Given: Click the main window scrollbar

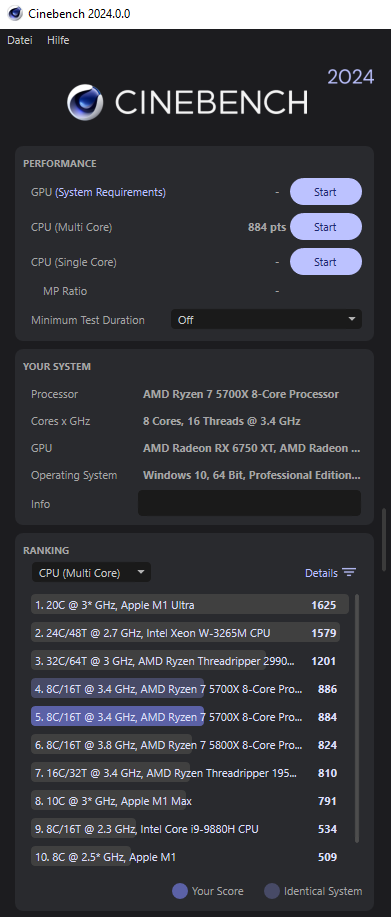Looking at the screenshot, I should [x=384, y=540].
